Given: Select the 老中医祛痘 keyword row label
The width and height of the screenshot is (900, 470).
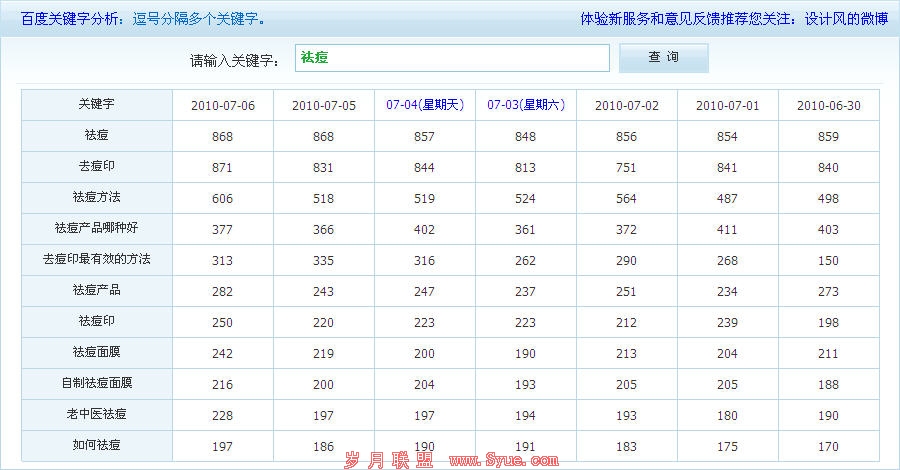Looking at the screenshot, I should pyautogui.click(x=97, y=414).
